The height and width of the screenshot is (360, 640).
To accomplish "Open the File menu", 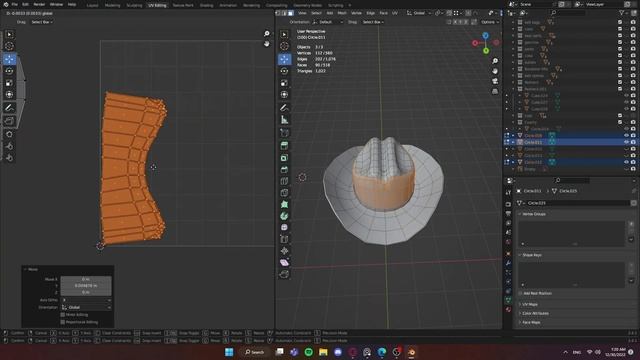I will tap(15, 4).
